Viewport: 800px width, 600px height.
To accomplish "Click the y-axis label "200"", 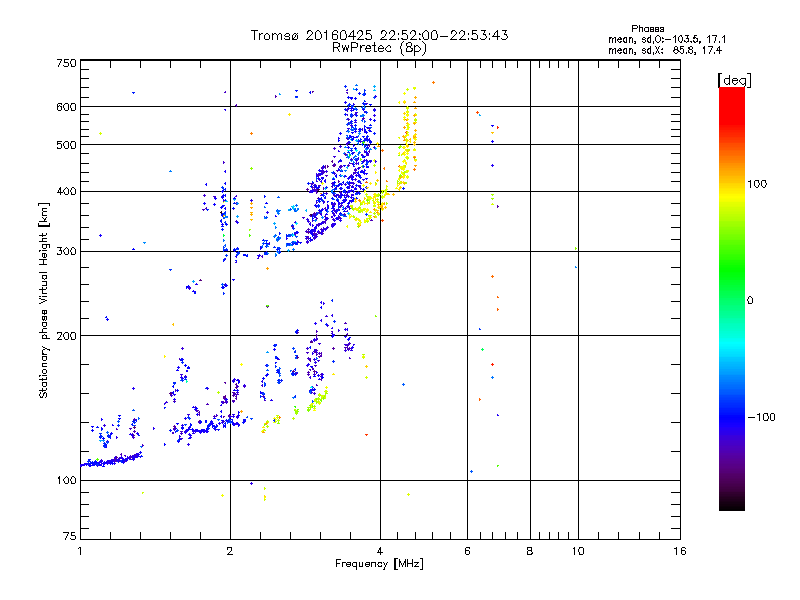I will pos(66,336).
